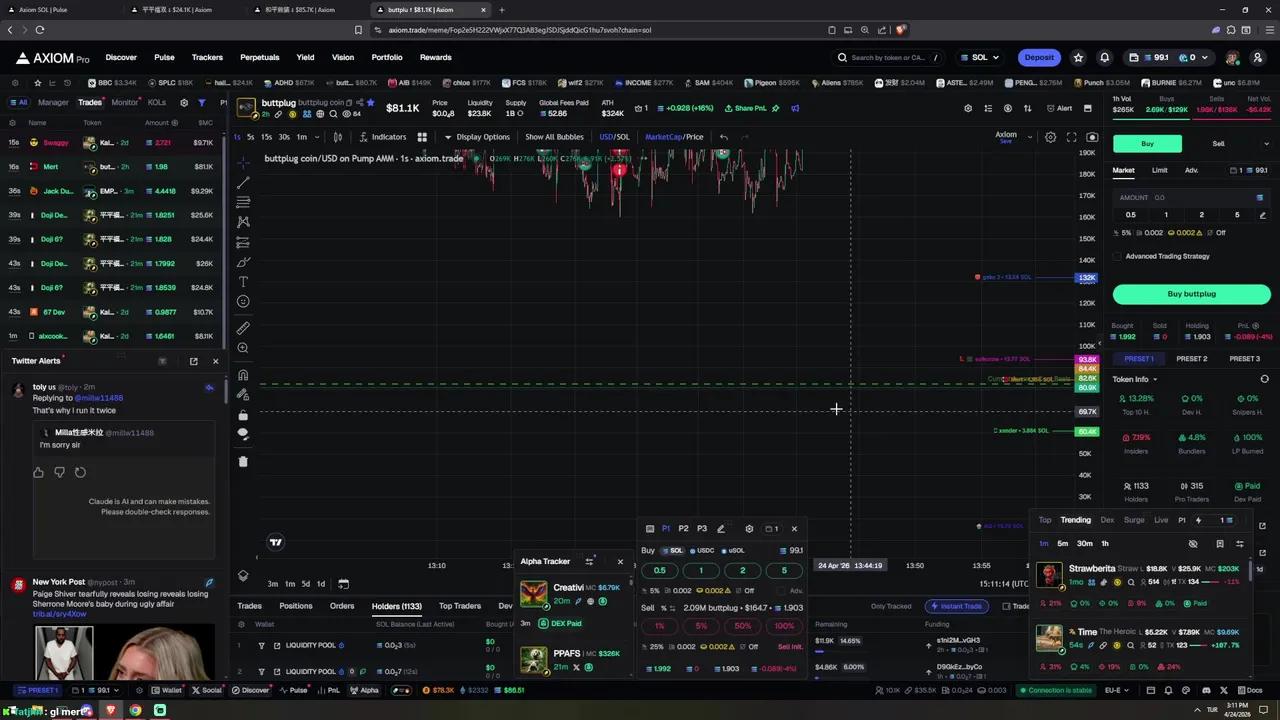Toggle magnet mode for drawings
This screenshot has width=1280, height=720.
click(x=243, y=375)
